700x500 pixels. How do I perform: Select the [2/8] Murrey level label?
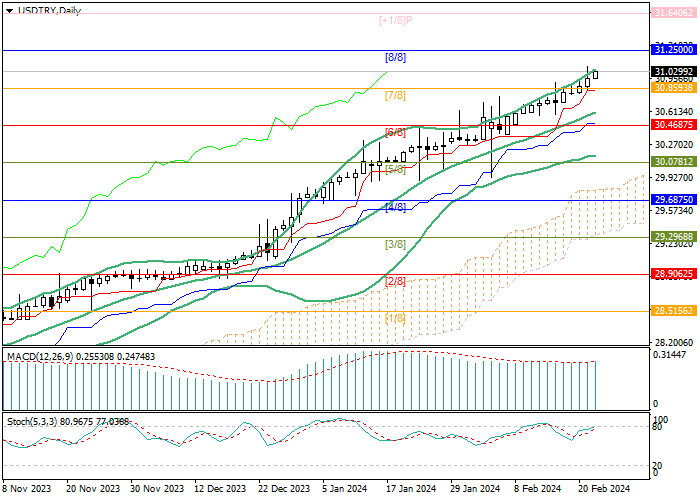(x=395, y=282)
